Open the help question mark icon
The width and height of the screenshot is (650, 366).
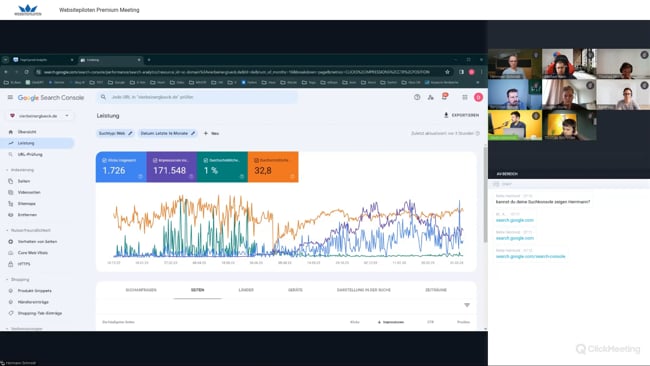417,97
